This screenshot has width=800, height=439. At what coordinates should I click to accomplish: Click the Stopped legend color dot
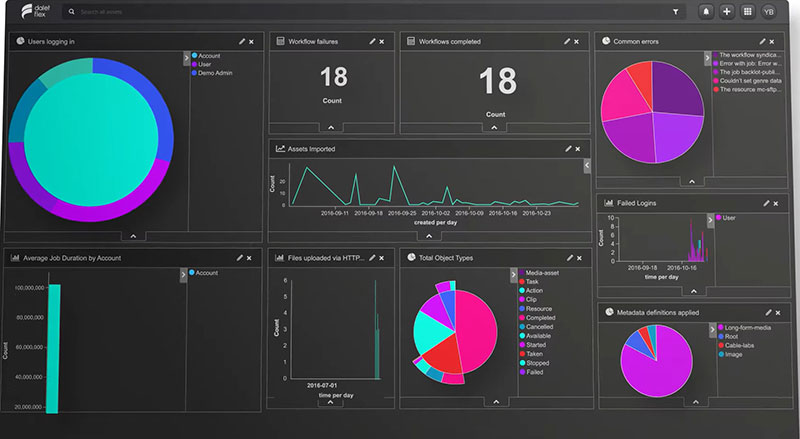coord(522,363)
